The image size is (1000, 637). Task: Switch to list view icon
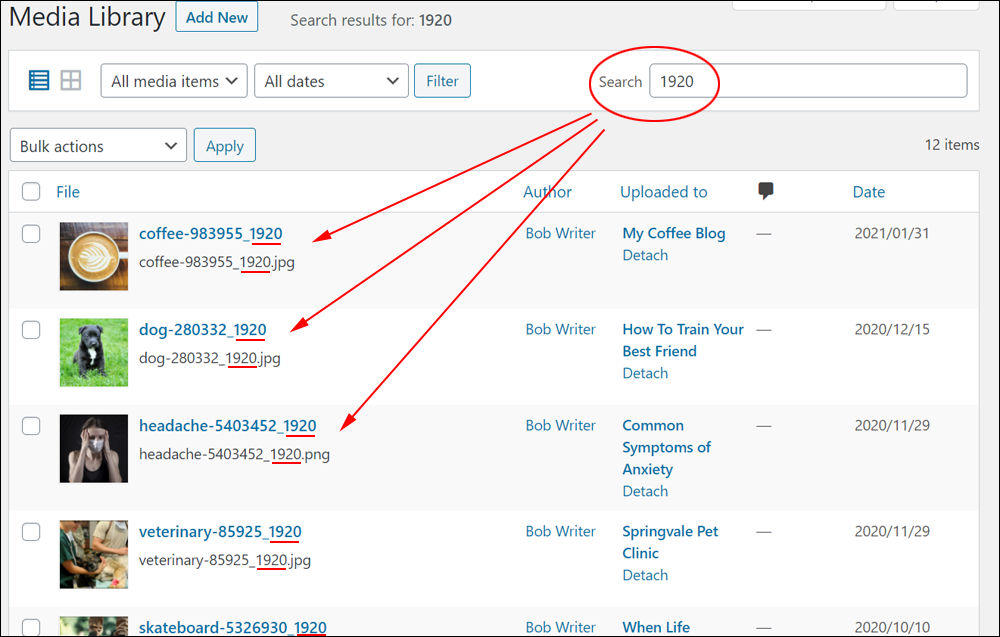tap(39, 81)
